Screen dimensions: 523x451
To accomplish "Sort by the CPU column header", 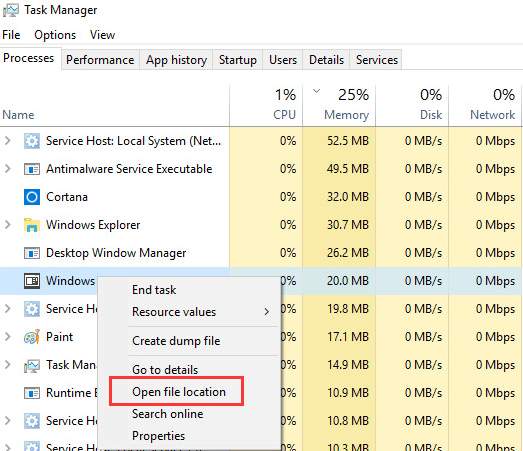I will click(x=266, y=105).
